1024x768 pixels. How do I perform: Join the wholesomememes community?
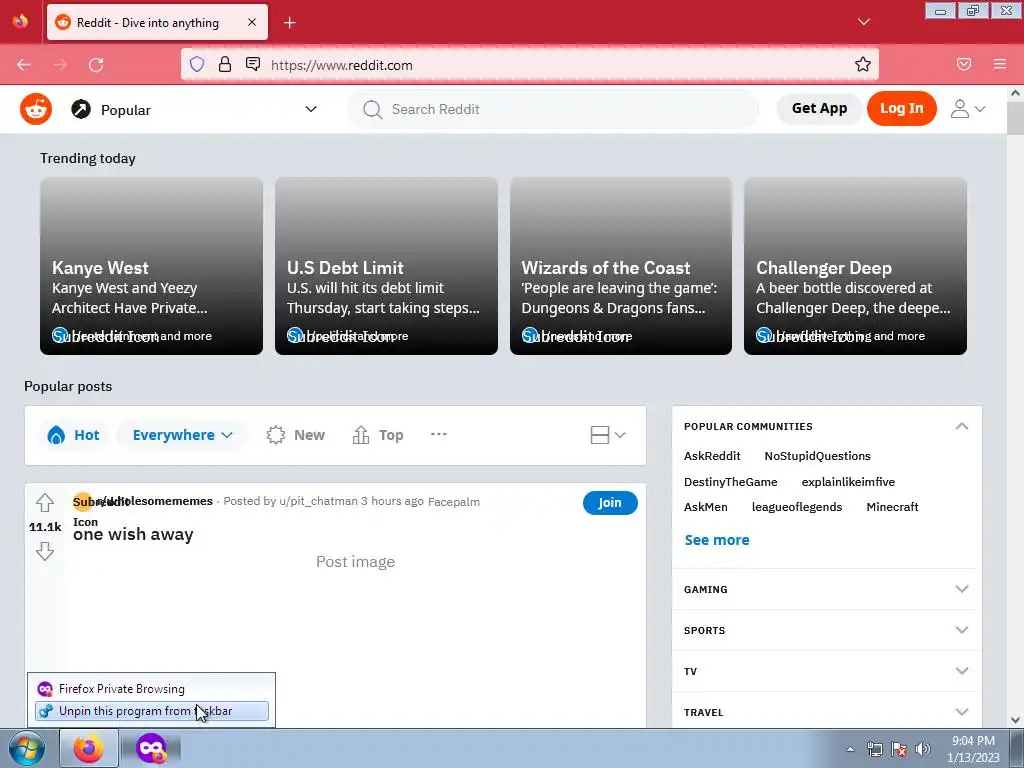click(x=609, y=502)
